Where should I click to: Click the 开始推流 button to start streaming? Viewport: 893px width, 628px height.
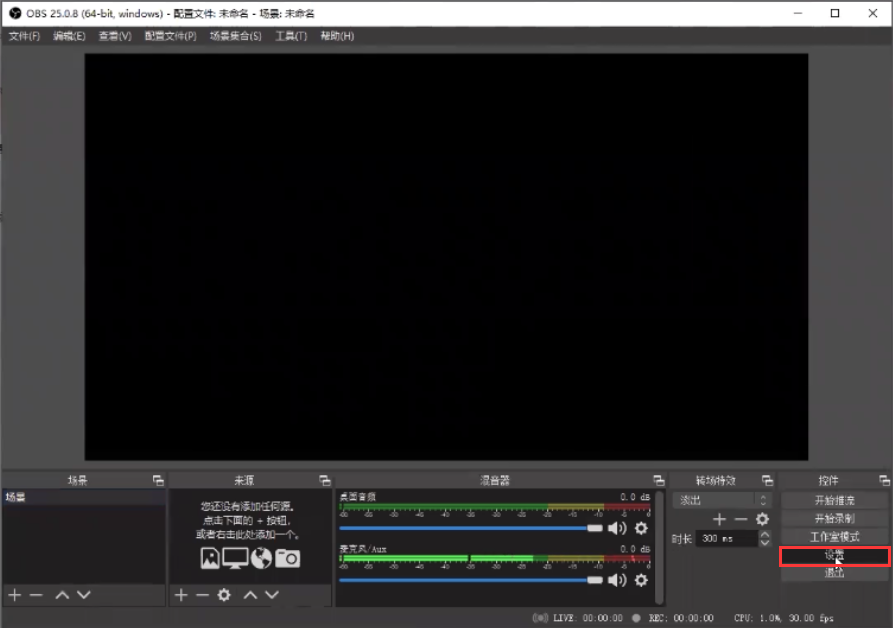coord(835,499)
